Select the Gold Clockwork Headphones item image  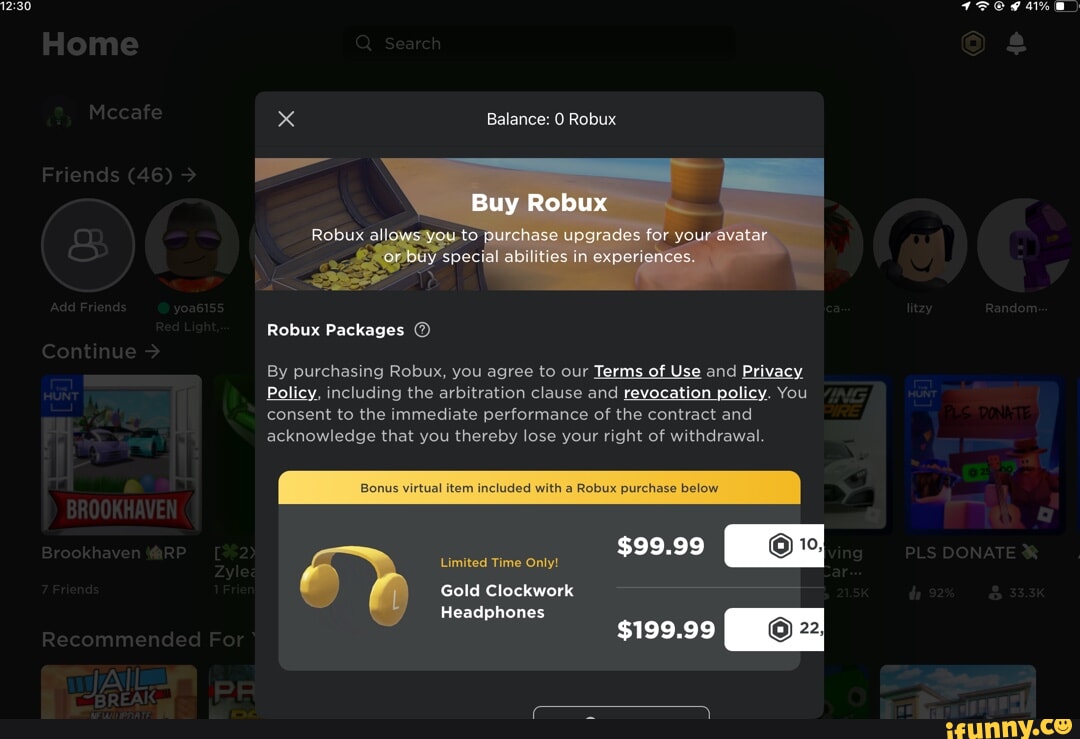coord(354,586)
